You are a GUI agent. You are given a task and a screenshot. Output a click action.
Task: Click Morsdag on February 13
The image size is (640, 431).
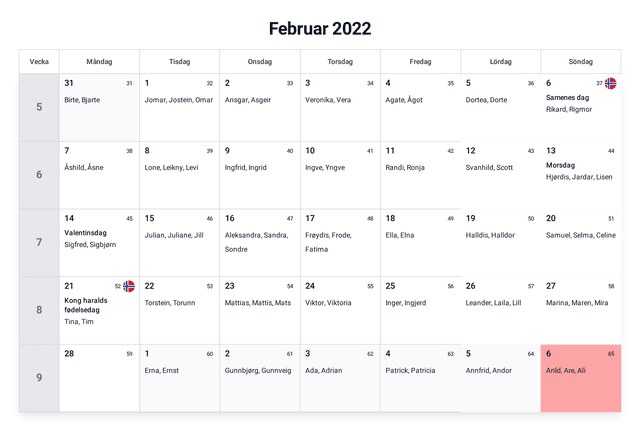click(x=560, y=165)
